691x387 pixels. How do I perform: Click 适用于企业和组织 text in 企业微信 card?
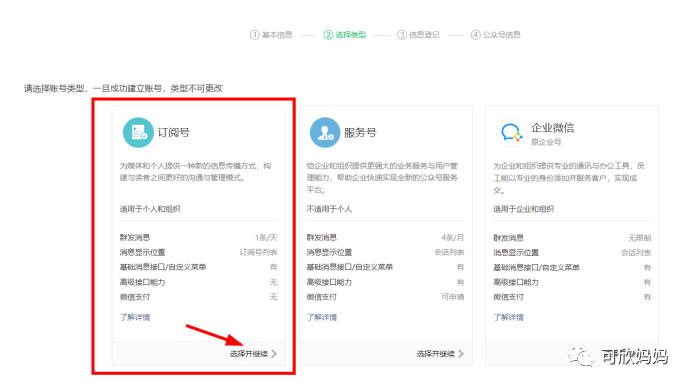524,209
